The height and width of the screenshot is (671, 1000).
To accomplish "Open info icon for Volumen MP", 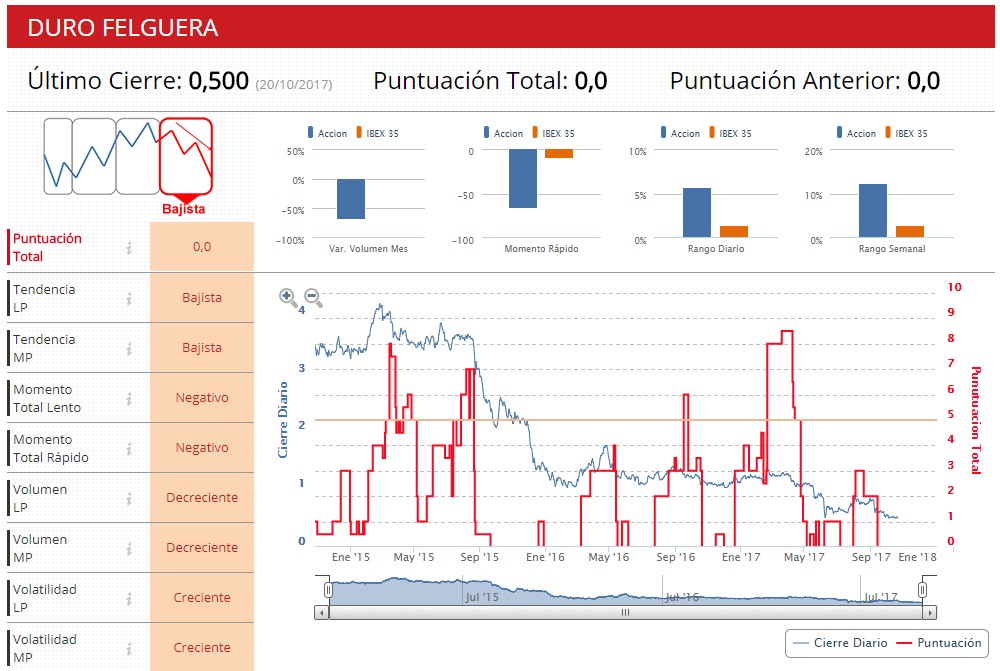I will 129,548.
